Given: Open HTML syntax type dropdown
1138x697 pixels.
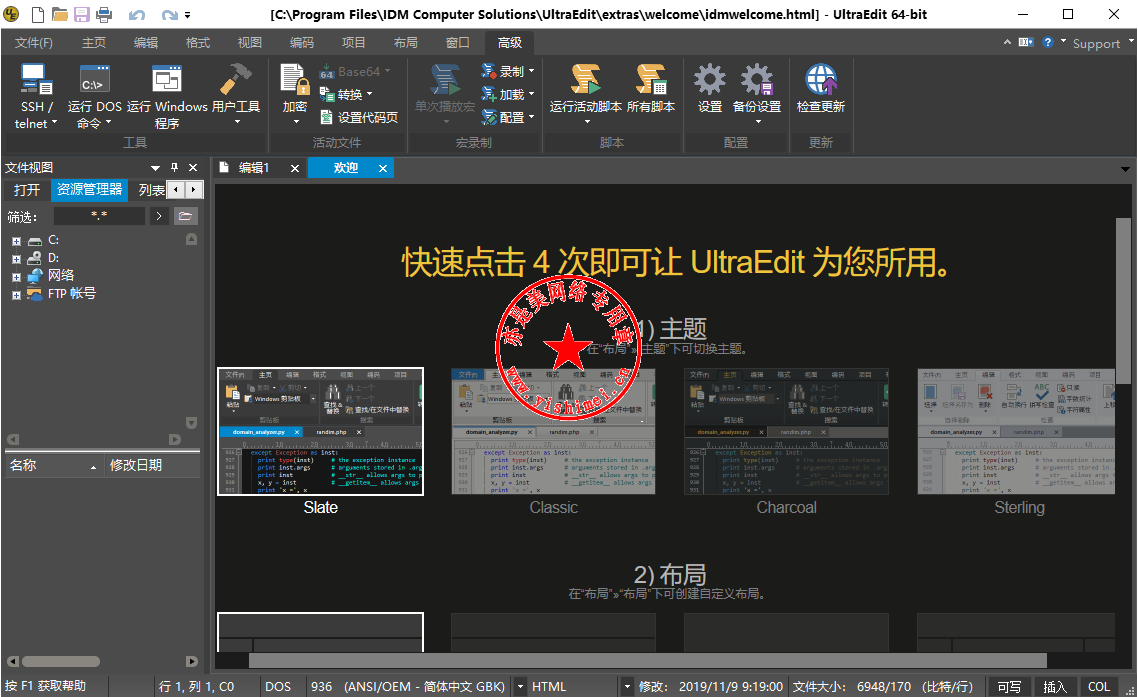Looking at the screenshot, I should pos(627,687).
